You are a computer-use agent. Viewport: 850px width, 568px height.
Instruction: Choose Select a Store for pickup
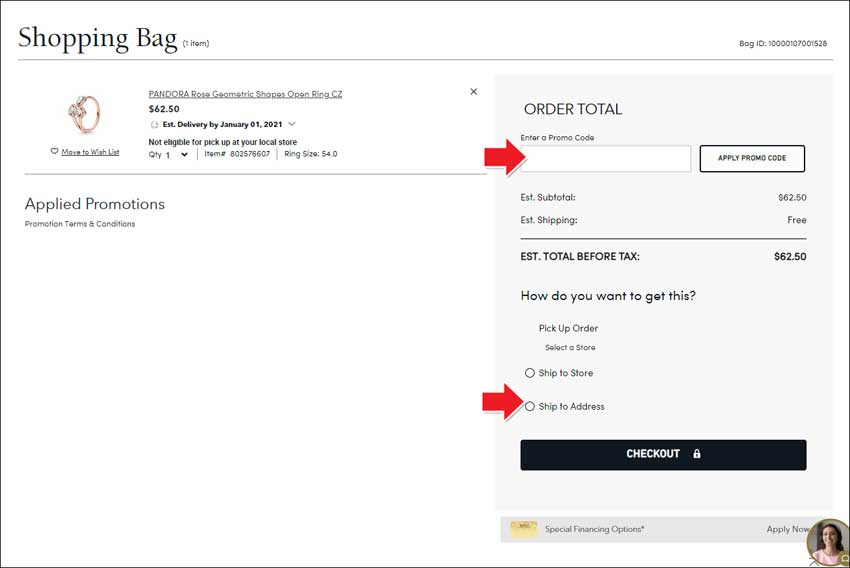(570, 347)
